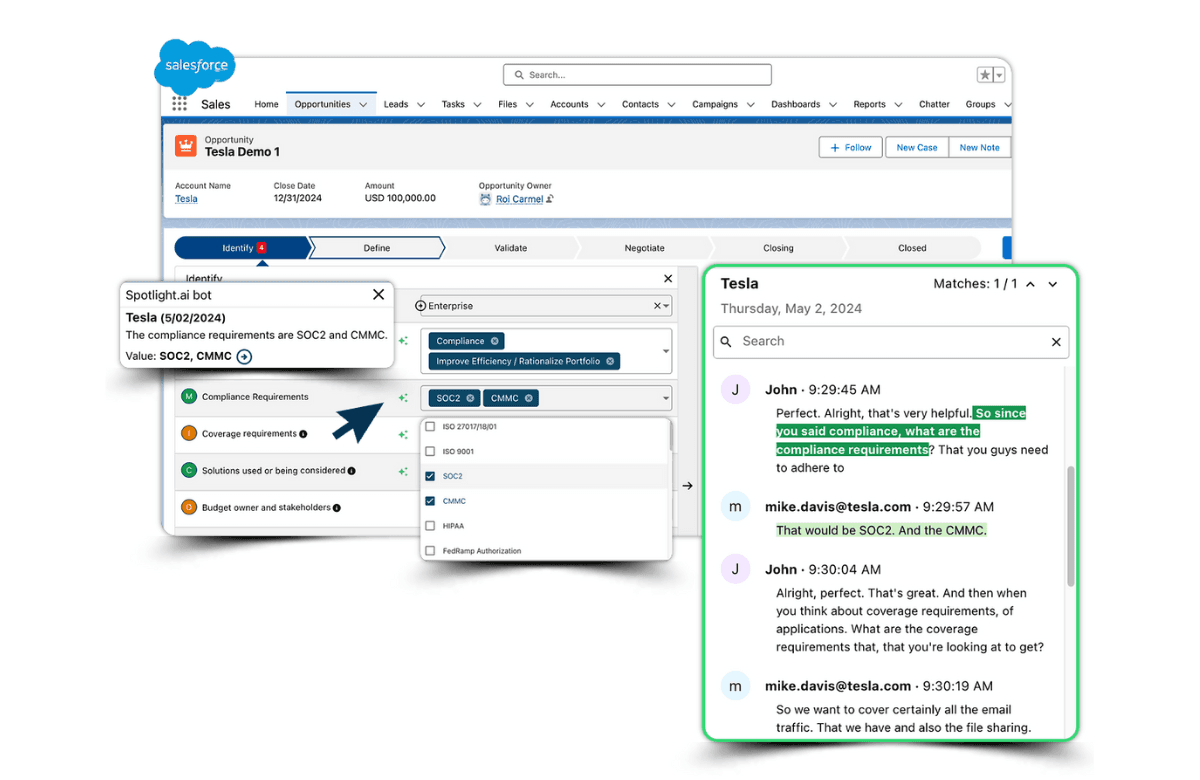This screenshot has height=780, width=1200.
Task: Check the ISO 9001 checkbox
Action: click(x=431, y=452)
